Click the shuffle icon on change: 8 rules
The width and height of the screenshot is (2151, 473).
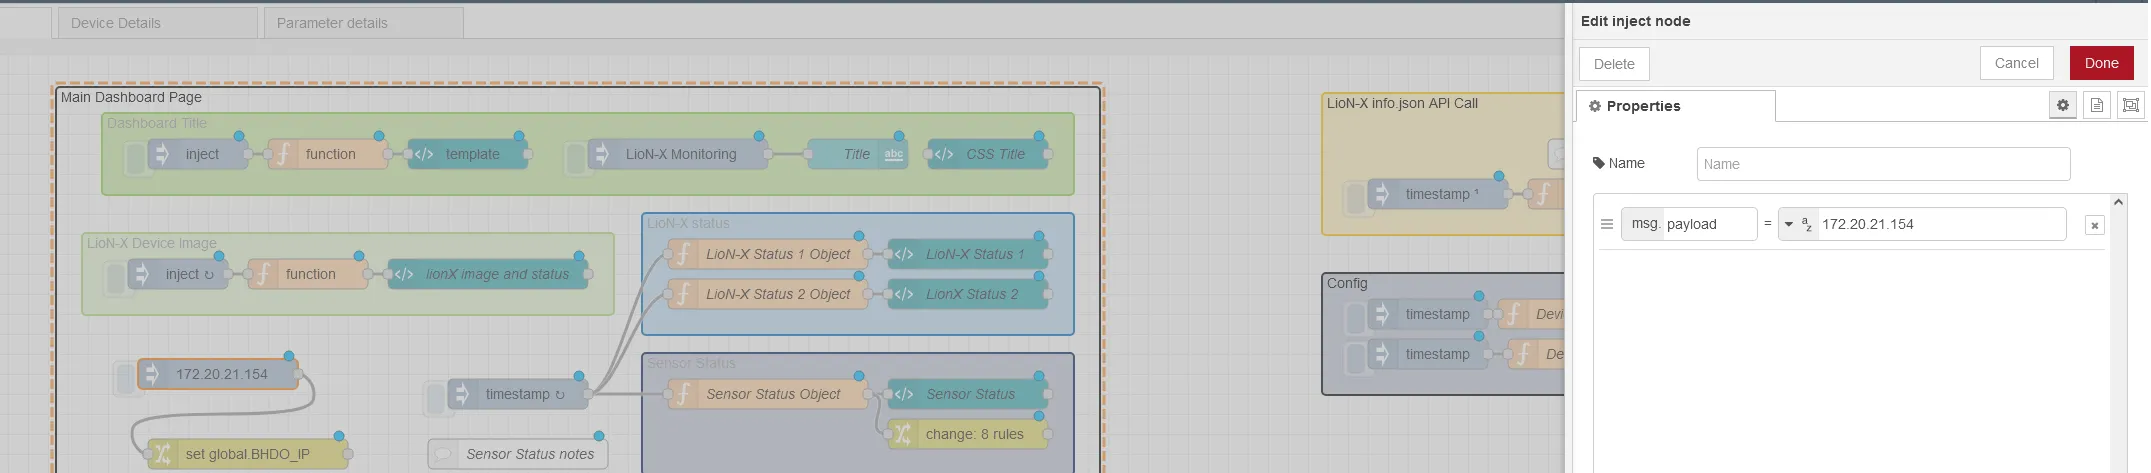[903, 434]
